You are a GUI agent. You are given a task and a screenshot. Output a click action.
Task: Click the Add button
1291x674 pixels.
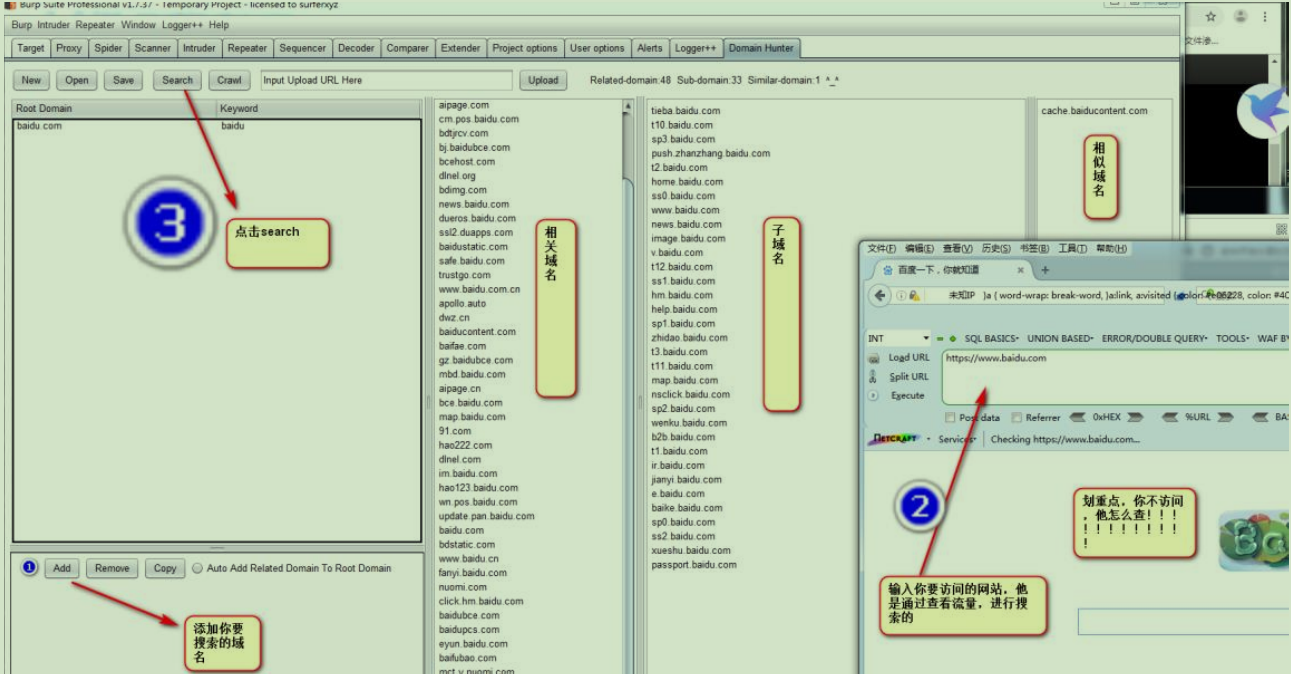pyautogui.click(x=62, y=568)
